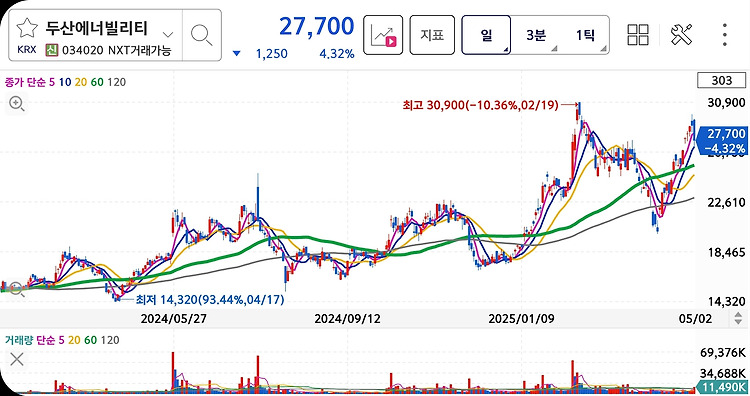Select the 일 daily period tab
Viewport: 750px width, 396px height.
[486, 35]
